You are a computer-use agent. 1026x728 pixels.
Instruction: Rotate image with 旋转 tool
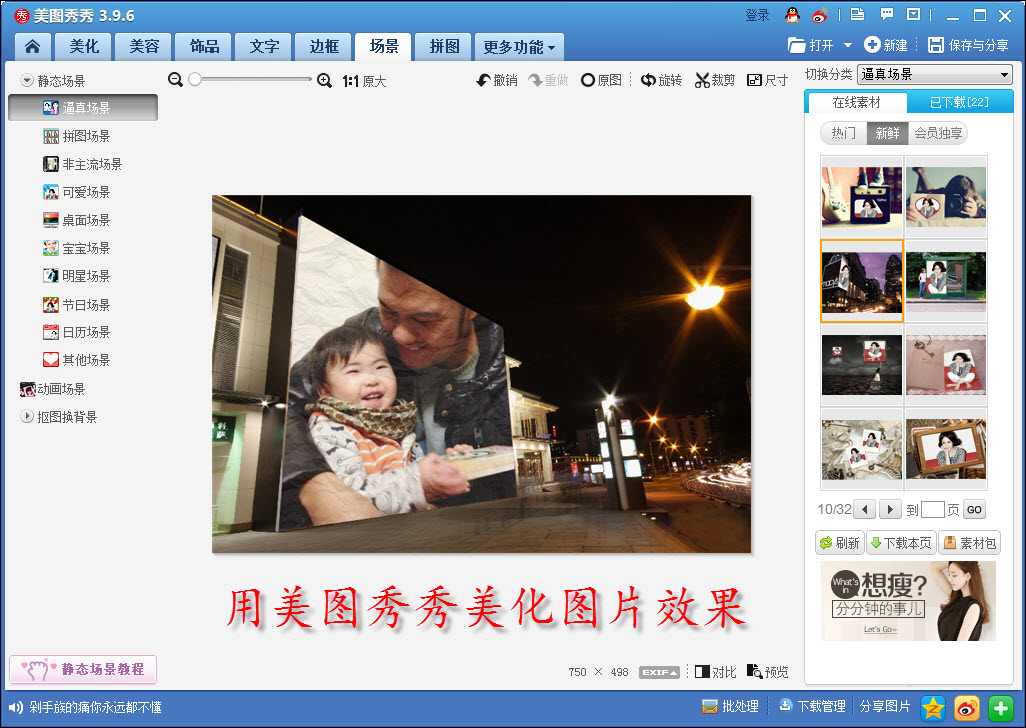click(x=661, y=80)
